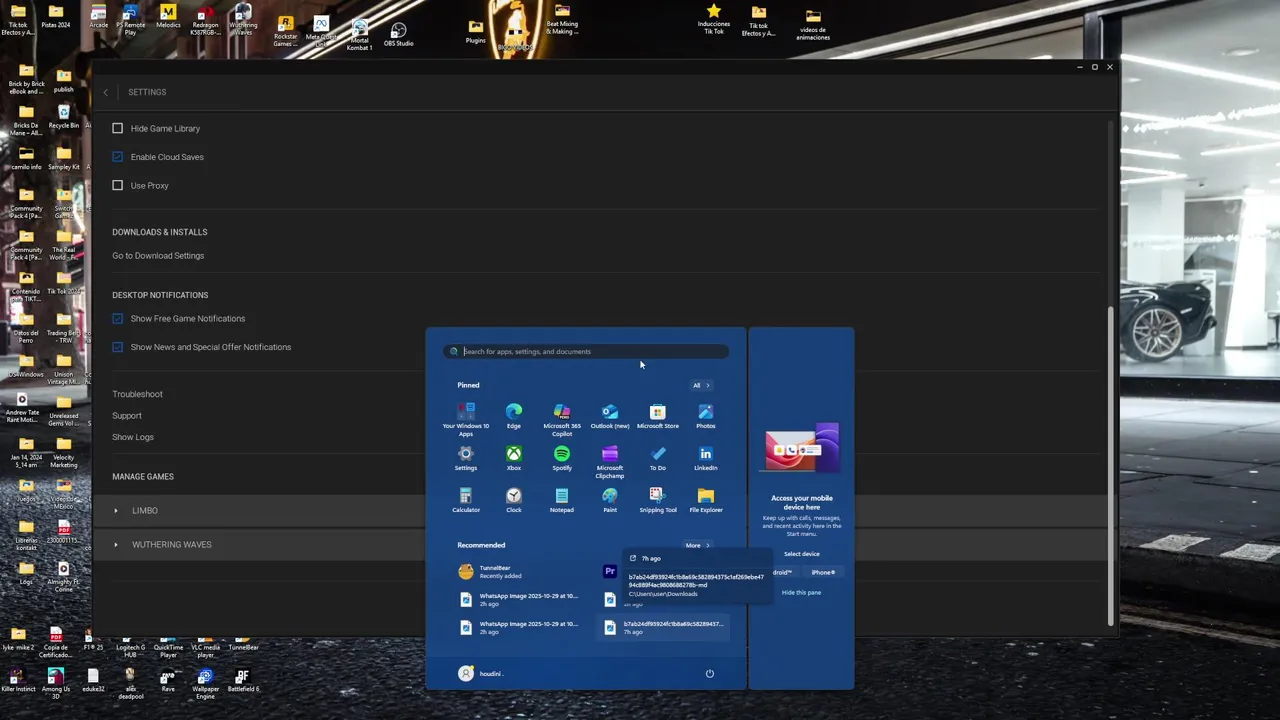Viewport: 1280px width, 720px height.
Task: Select the Arcade desktop icon
Action: [98, 17]
